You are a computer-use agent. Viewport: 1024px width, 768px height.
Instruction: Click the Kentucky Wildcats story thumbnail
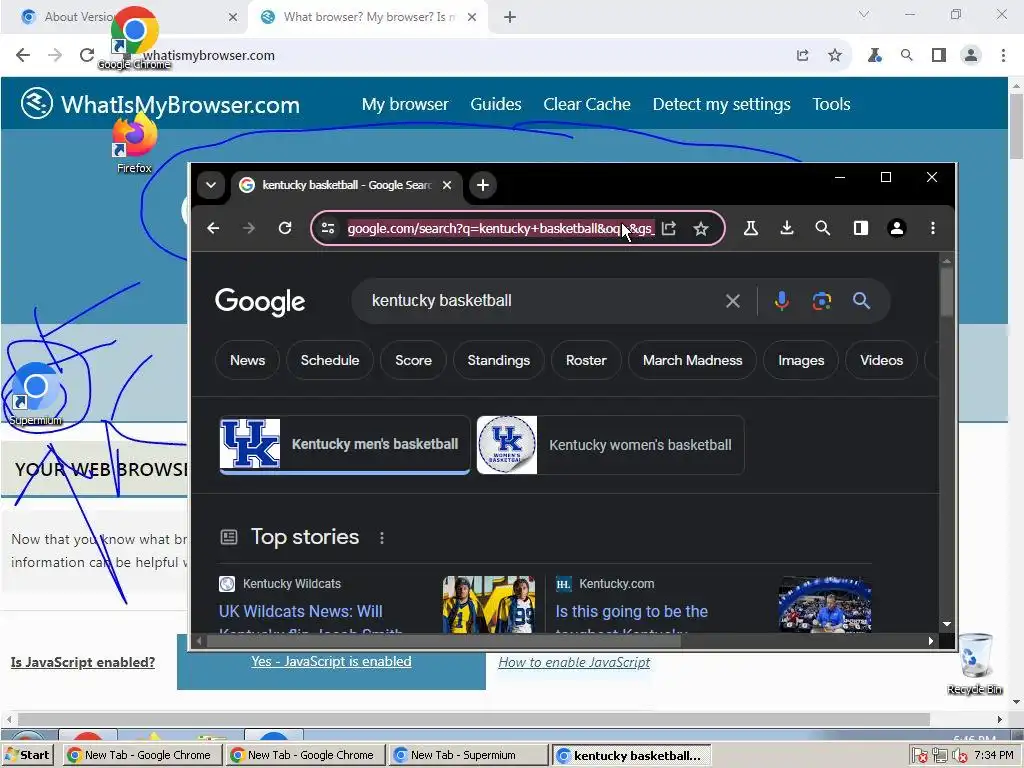[488, 604]
